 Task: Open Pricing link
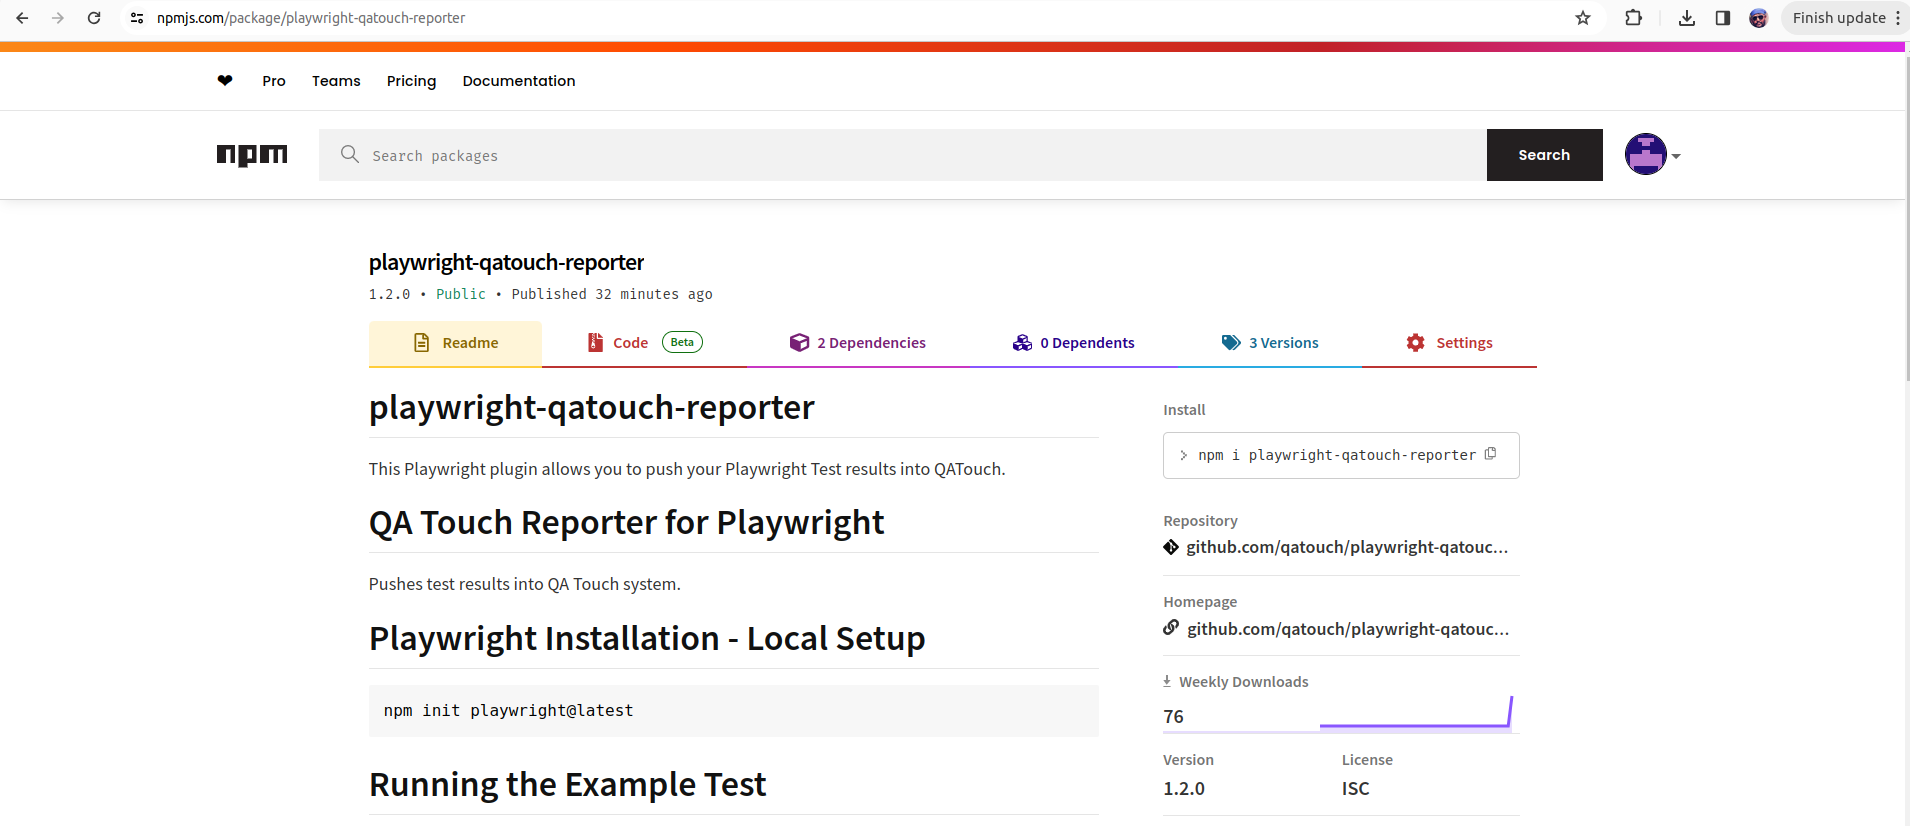[x=412, y=81]
